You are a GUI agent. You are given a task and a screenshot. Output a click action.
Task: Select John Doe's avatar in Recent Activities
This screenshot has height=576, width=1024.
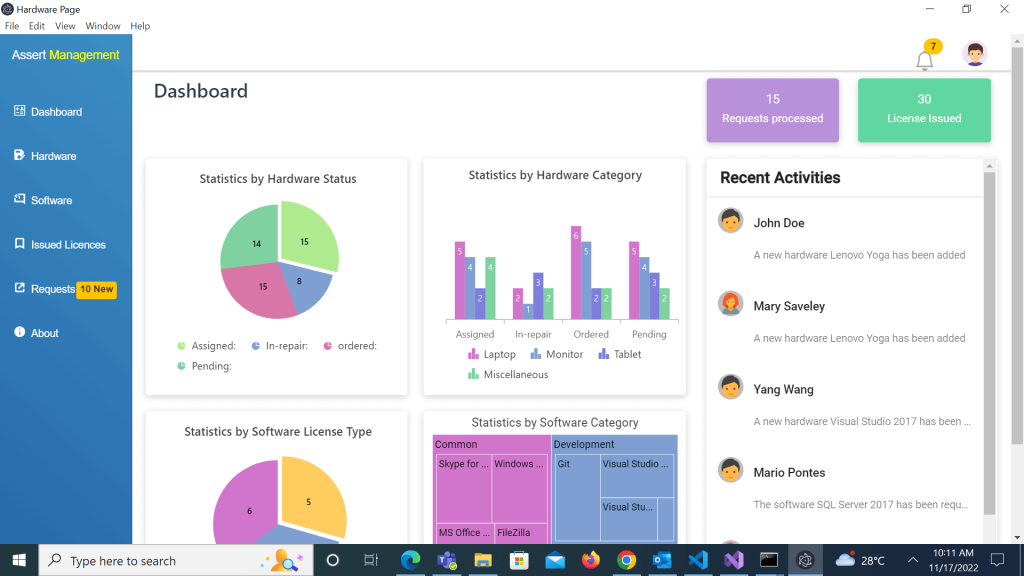coord(730,221)
